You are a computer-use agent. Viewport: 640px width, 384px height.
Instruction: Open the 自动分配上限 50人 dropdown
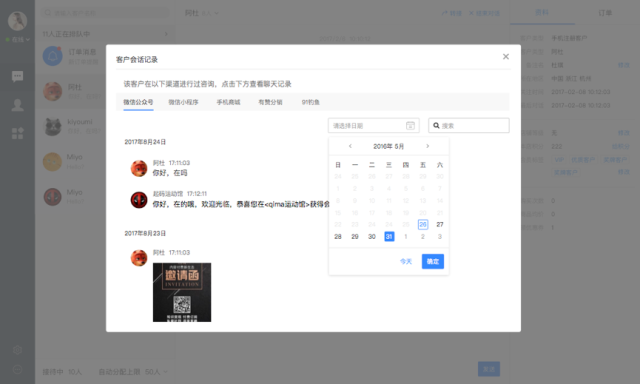[x=133, y=372]
